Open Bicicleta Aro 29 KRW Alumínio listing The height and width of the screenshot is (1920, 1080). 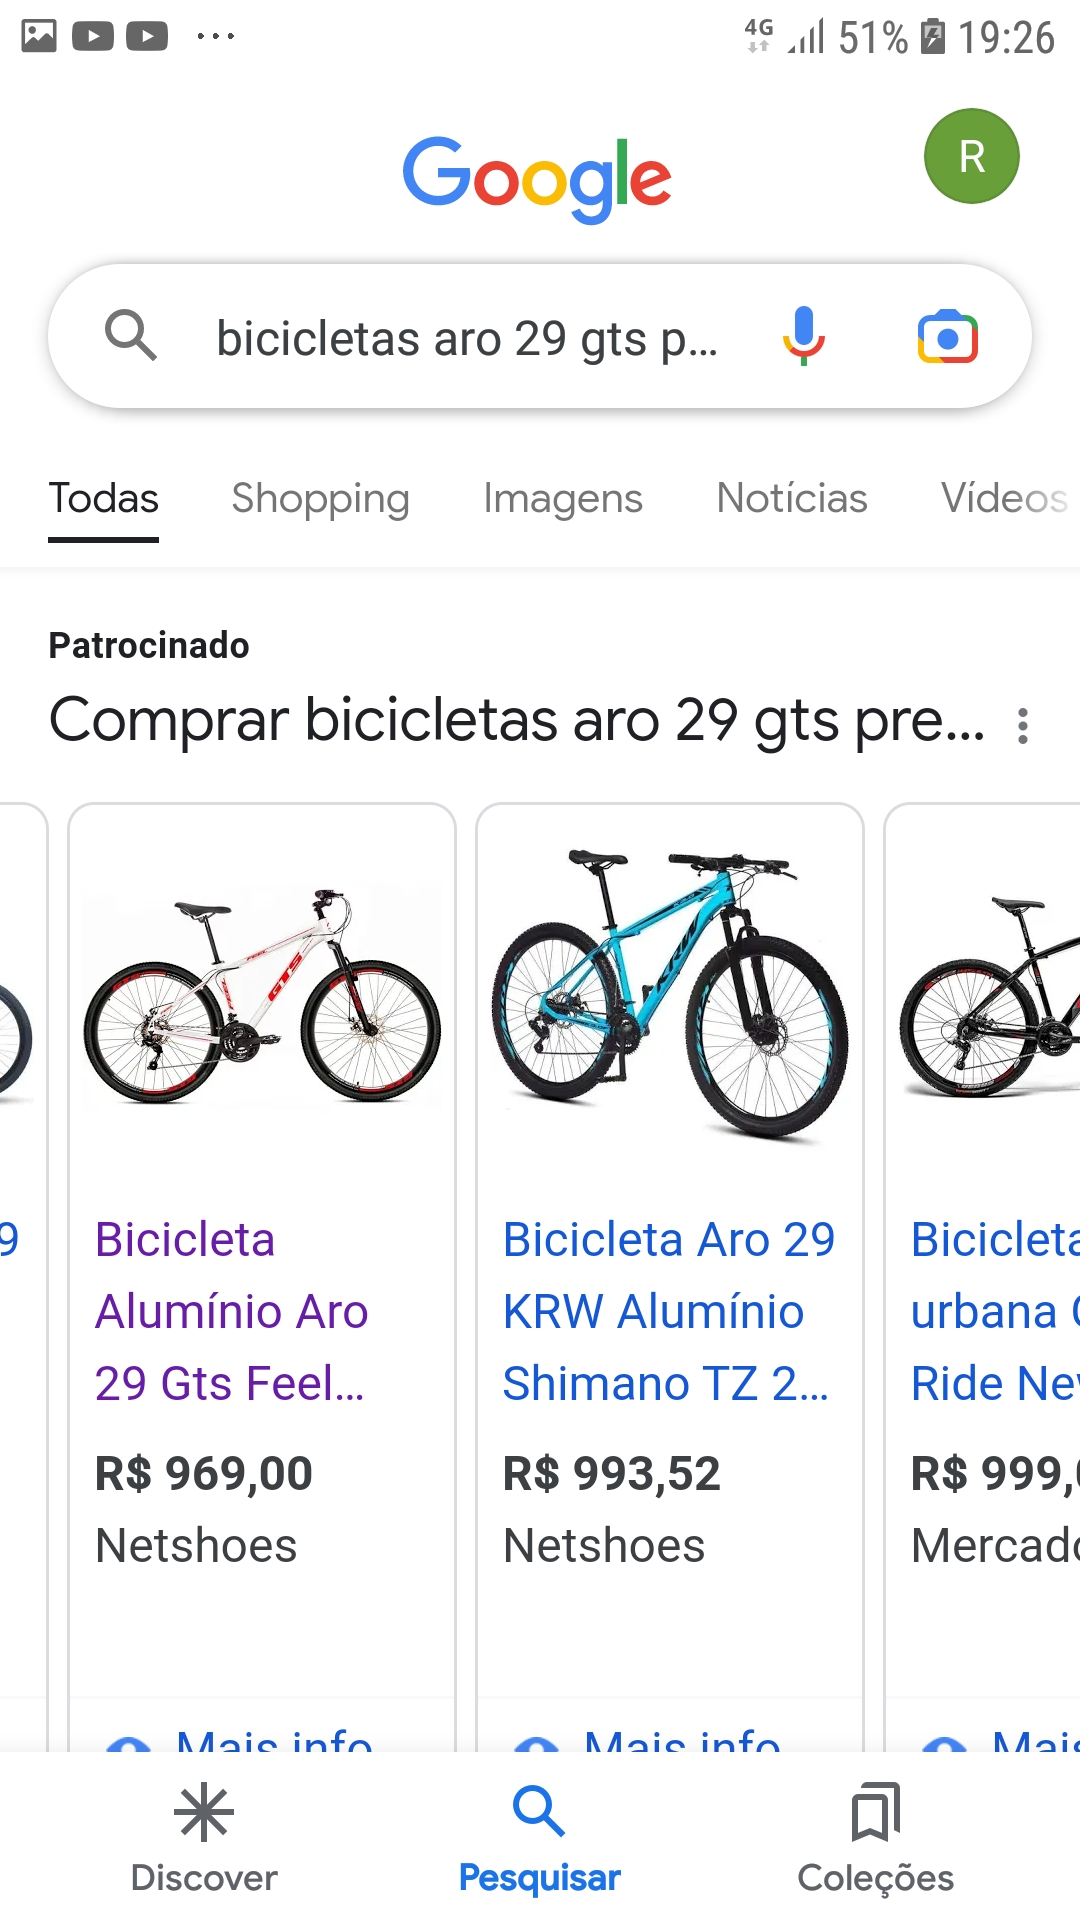(667, 1311)
